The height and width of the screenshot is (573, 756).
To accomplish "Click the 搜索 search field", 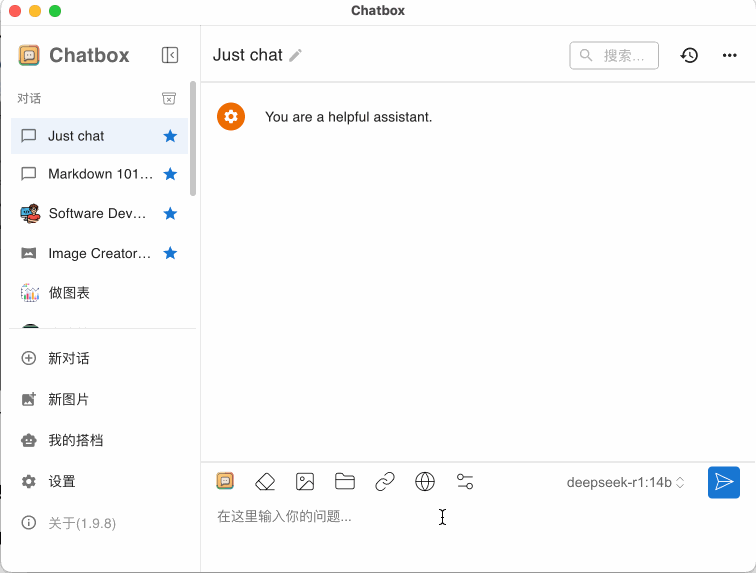I will [x=614, y=55].
